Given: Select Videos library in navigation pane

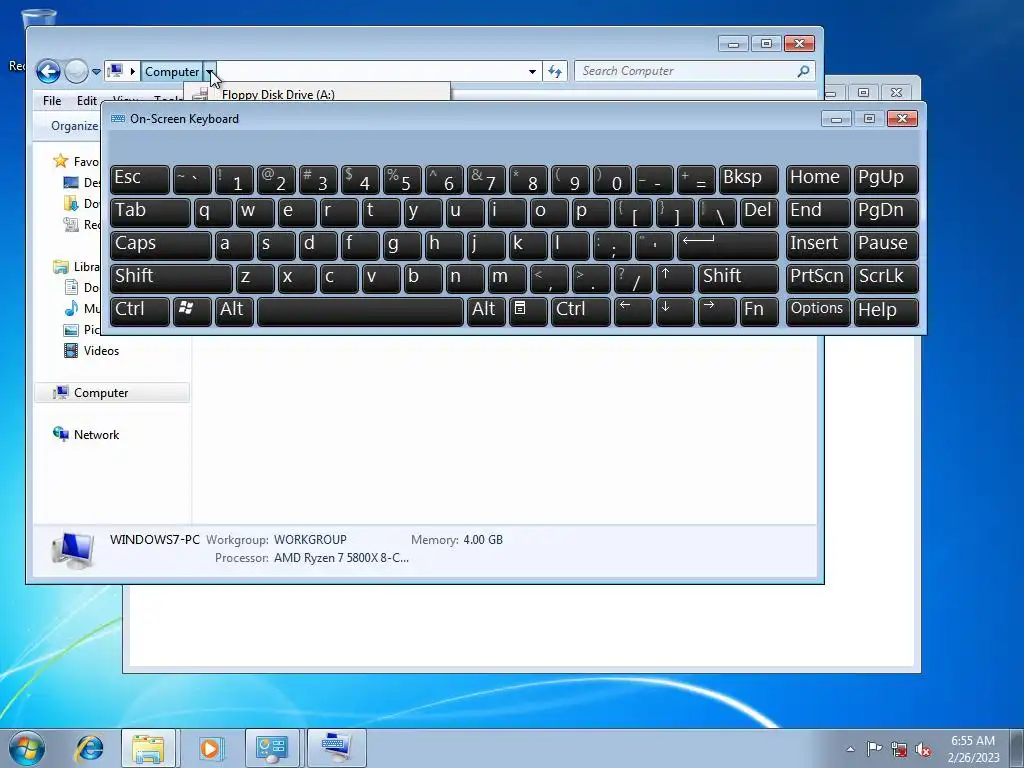Looking at the screenshot, I should pos(101,351).
